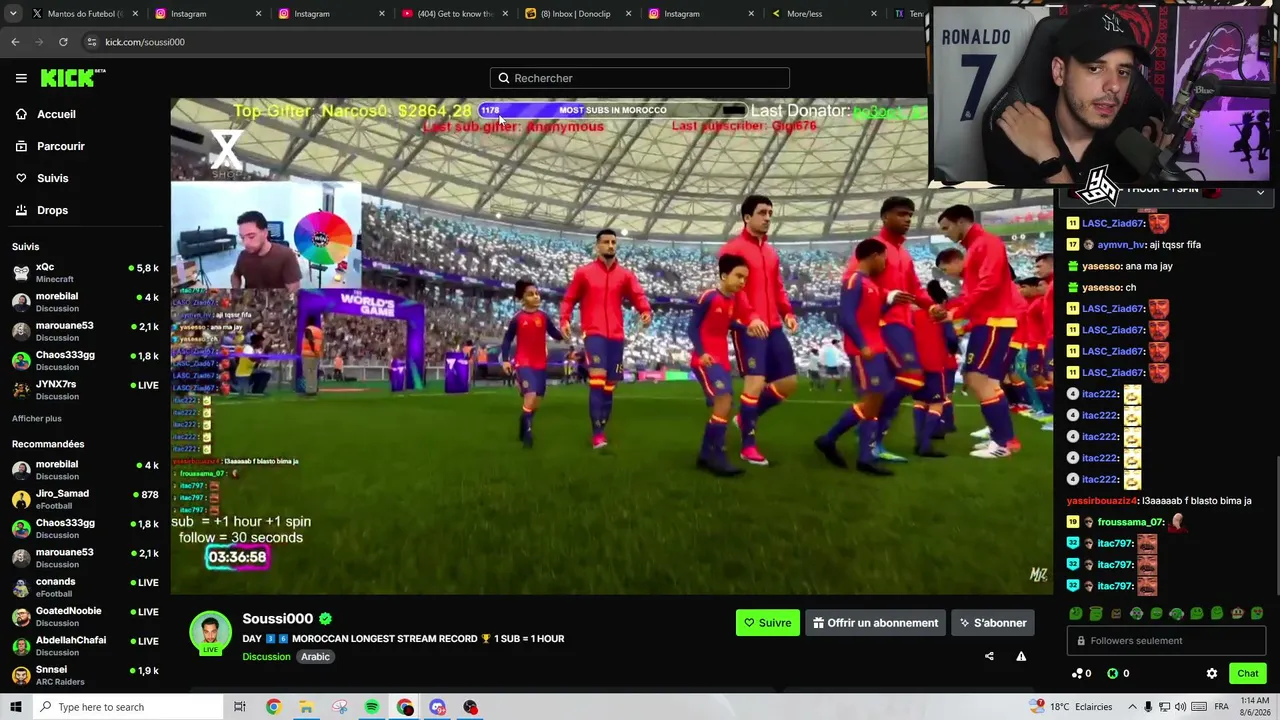This screenshot has height=720, width=1280.
Task: Close the Mantos do Futebol tab
Action: pos(135,14)
